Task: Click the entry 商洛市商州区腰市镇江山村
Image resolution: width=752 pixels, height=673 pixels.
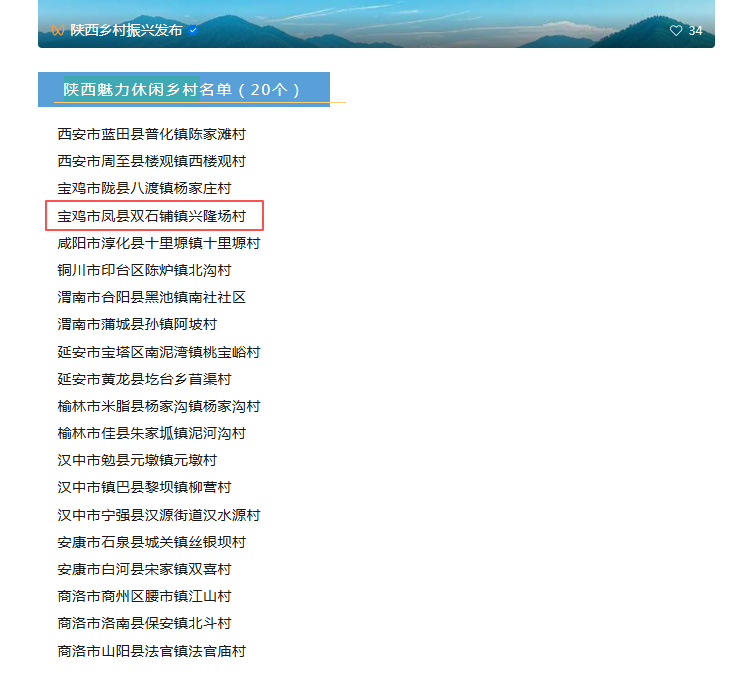Action: point(145,596)
